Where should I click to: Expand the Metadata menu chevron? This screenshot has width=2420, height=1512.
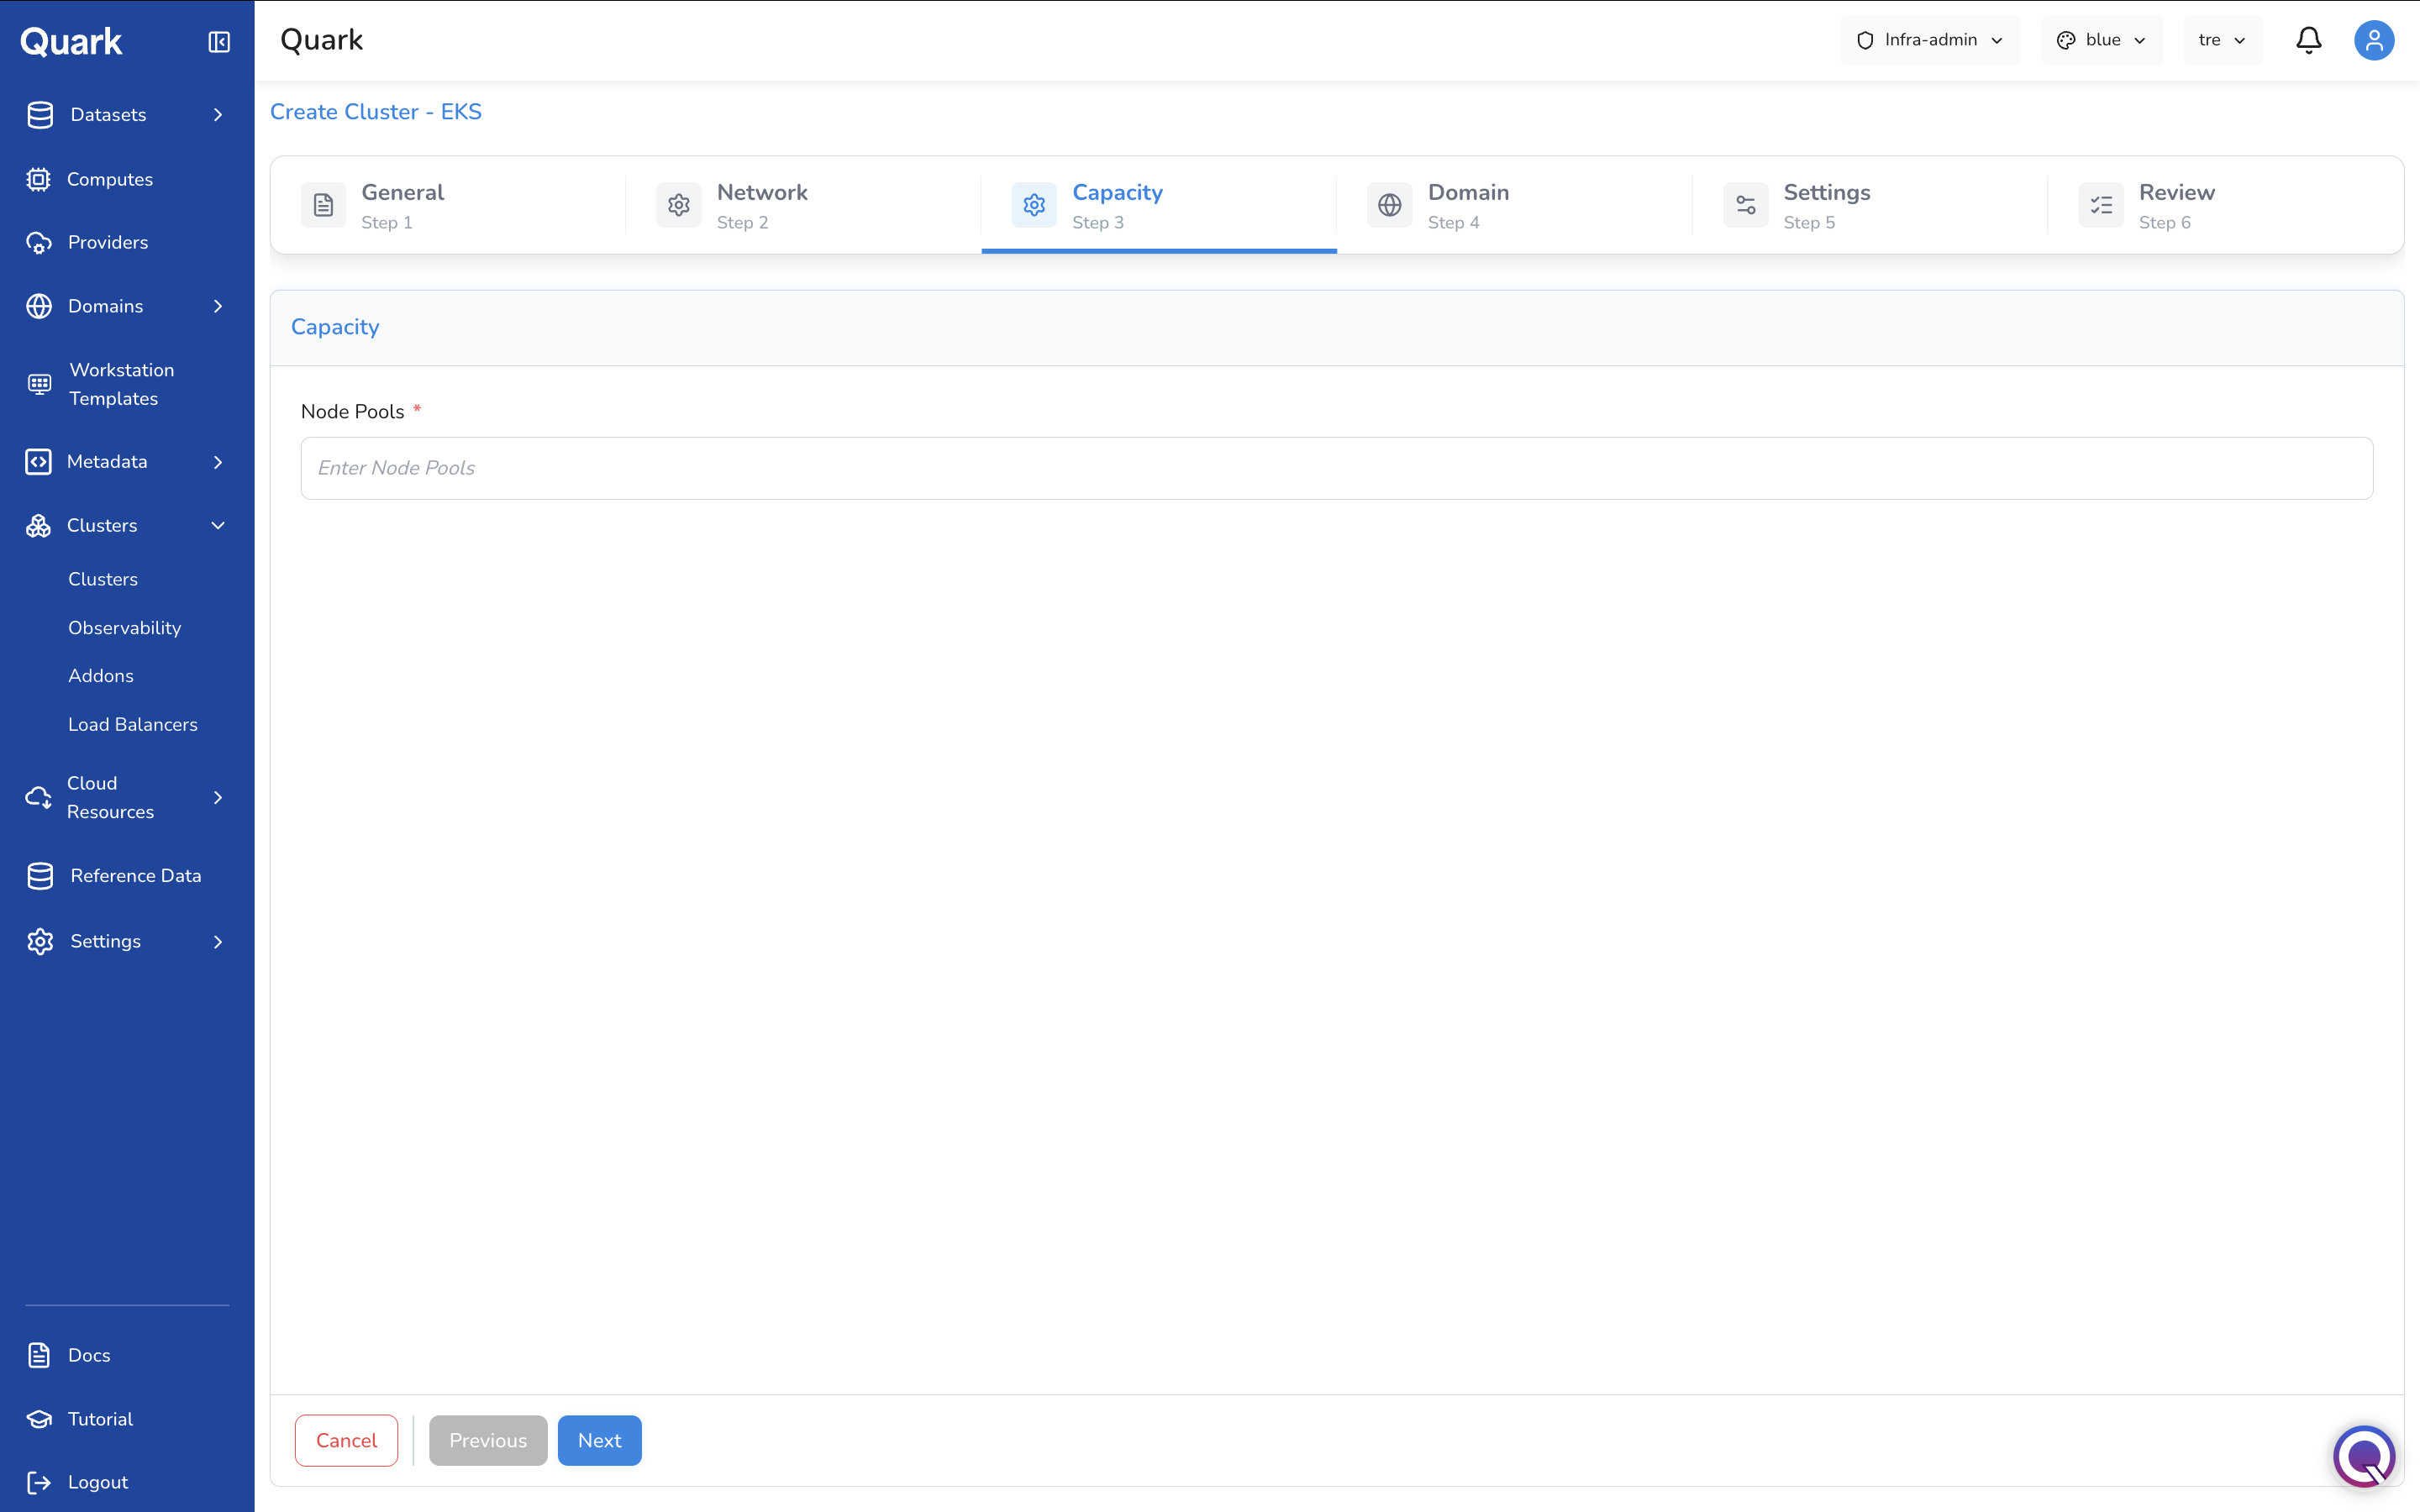click(x=218, y=462)
